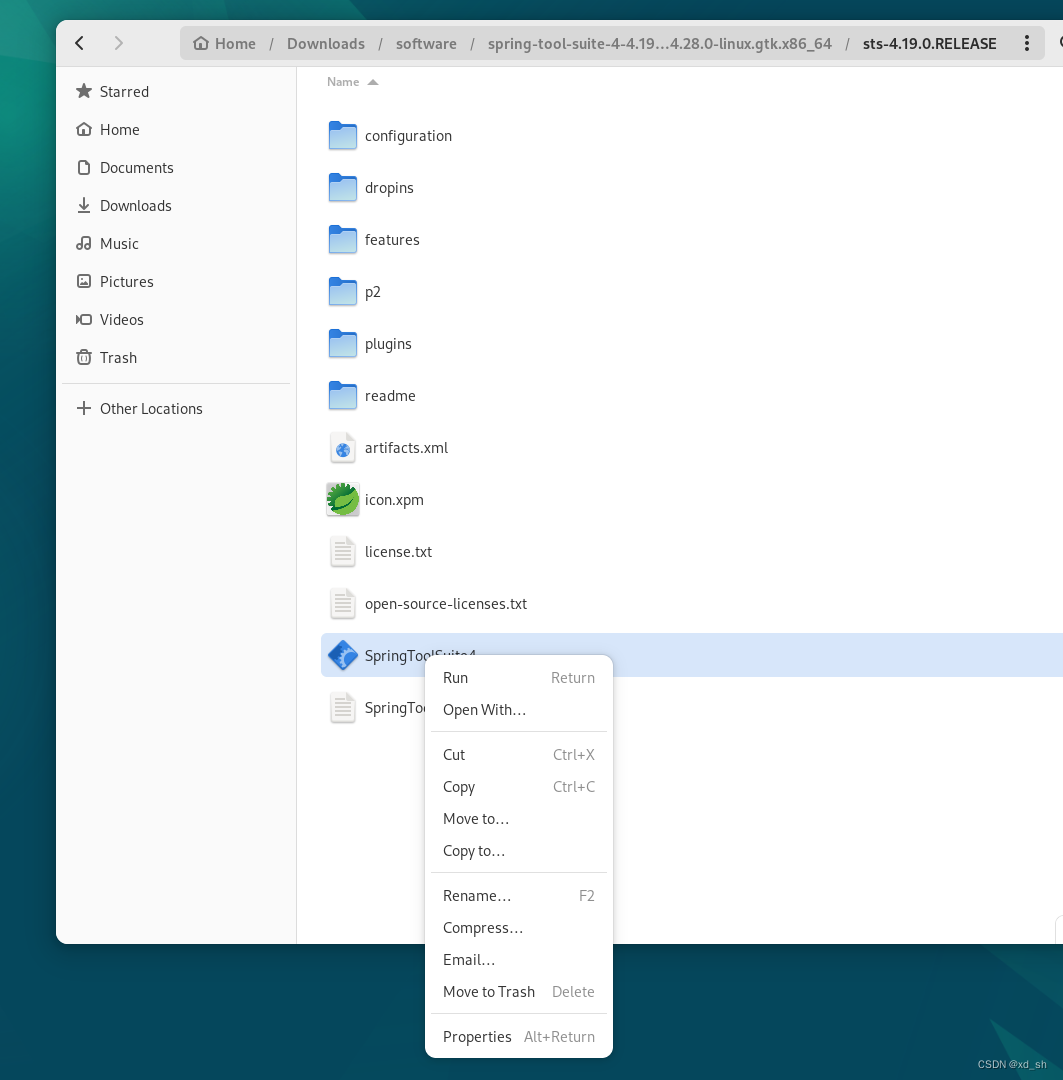Open the three-dot path bar menu
Viewport: 1063px width, 1080px height.
pyautogui.click(x=1026, y=43)
